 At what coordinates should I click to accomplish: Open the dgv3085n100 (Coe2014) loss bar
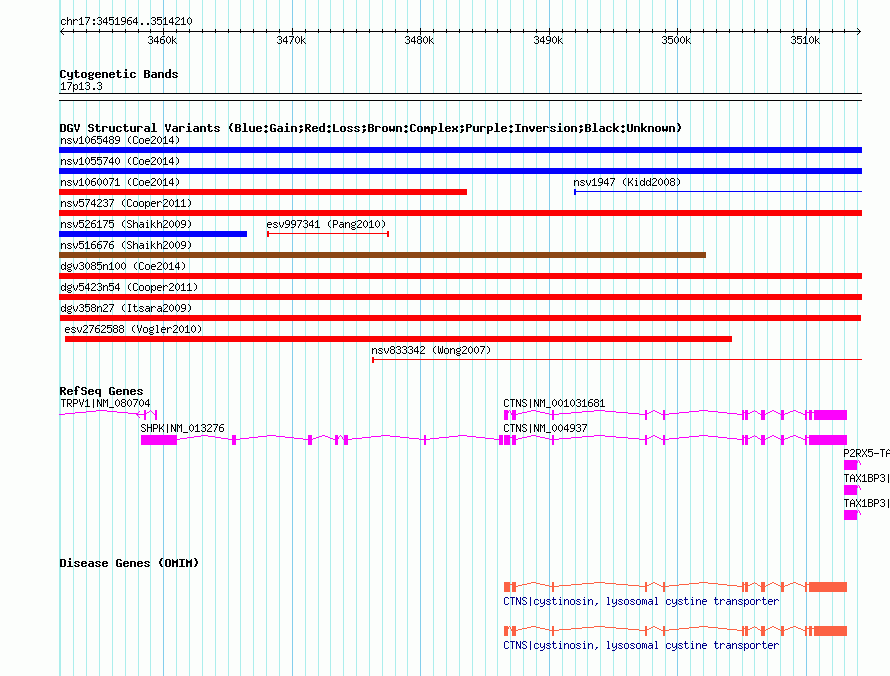(x=460, y=276)
